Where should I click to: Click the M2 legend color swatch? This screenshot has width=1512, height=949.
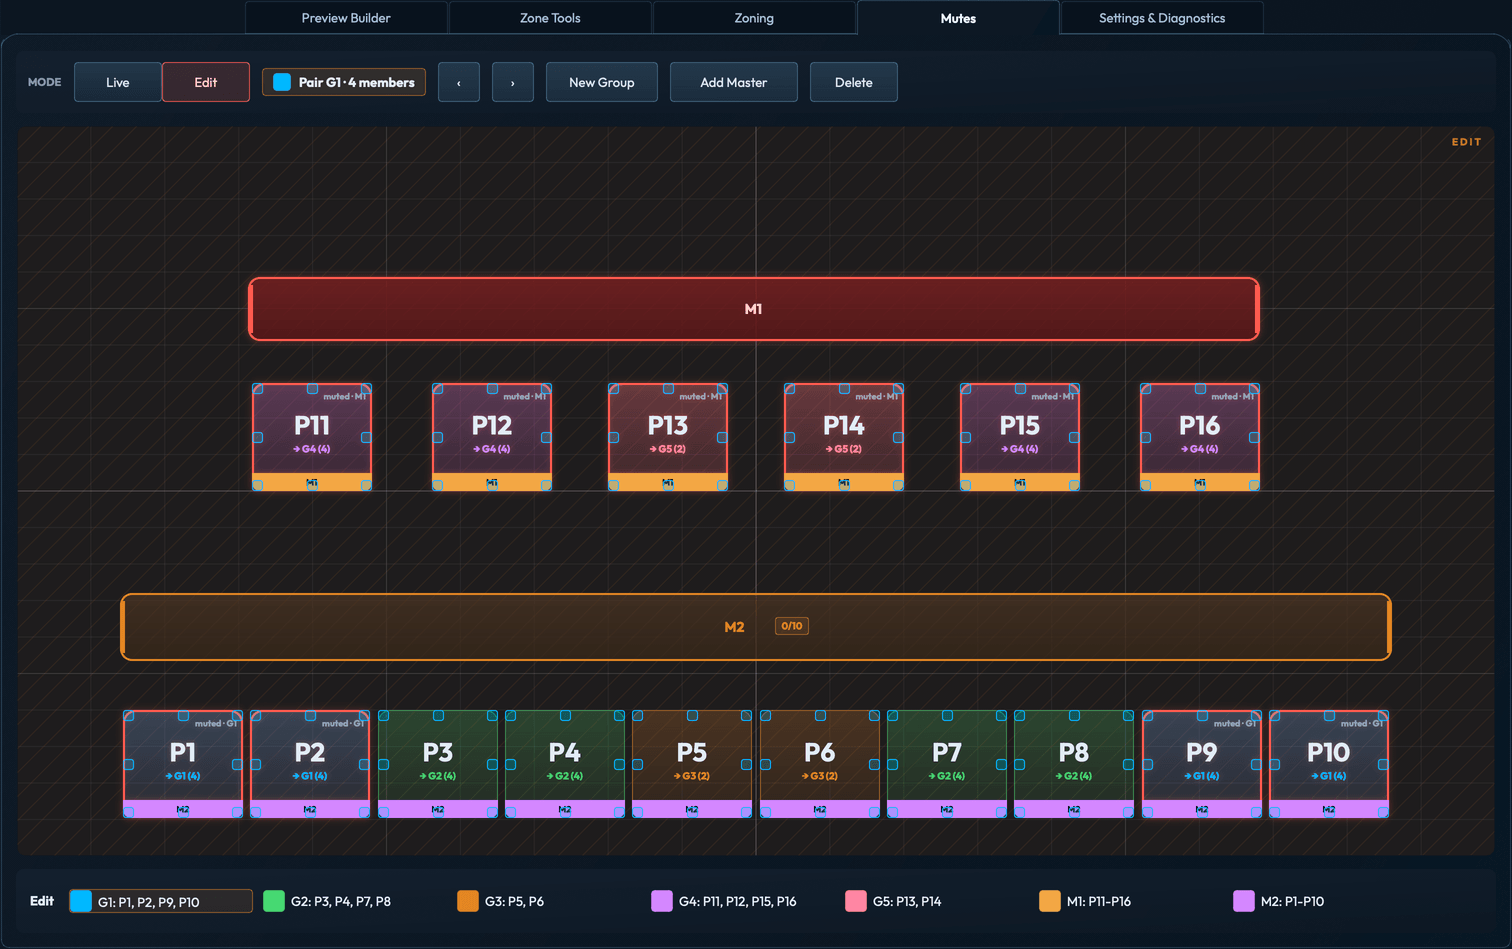point(1244,901)
